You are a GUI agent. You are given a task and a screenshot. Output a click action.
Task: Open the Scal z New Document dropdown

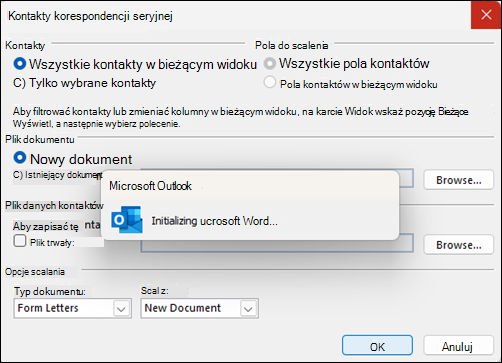pyautogui.click(x=199, y=308)
